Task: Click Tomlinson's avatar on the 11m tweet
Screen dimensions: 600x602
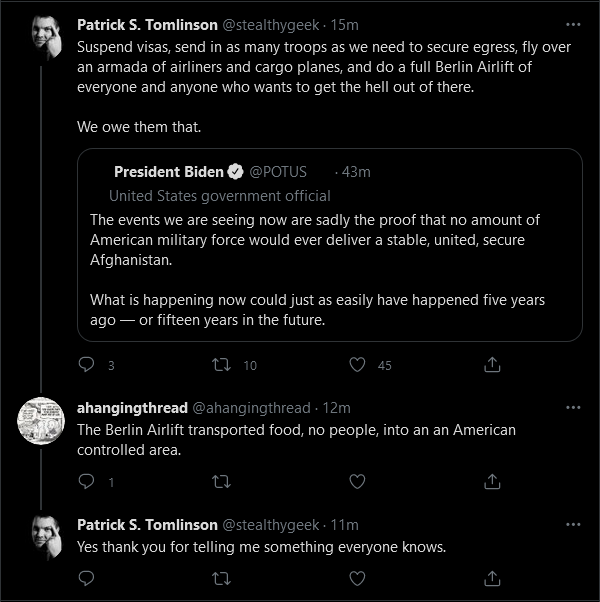Action: click(x=47, y=538)
